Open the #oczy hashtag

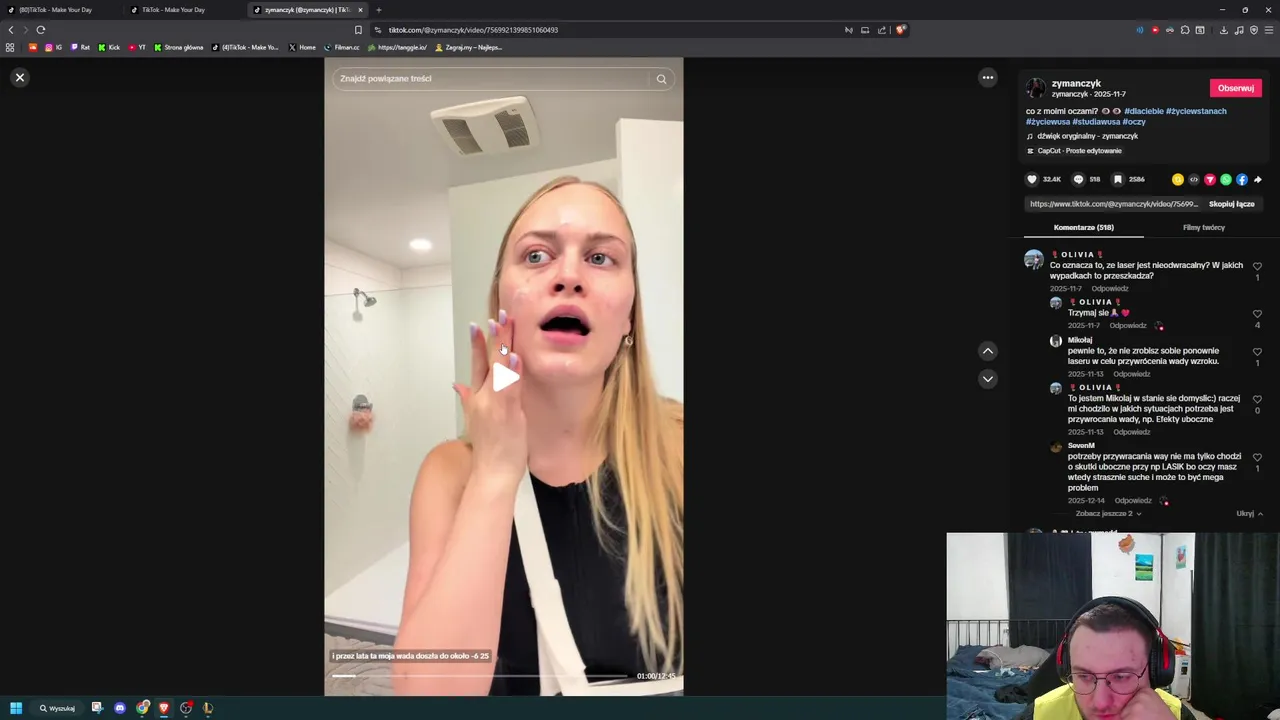point(1134,122)
